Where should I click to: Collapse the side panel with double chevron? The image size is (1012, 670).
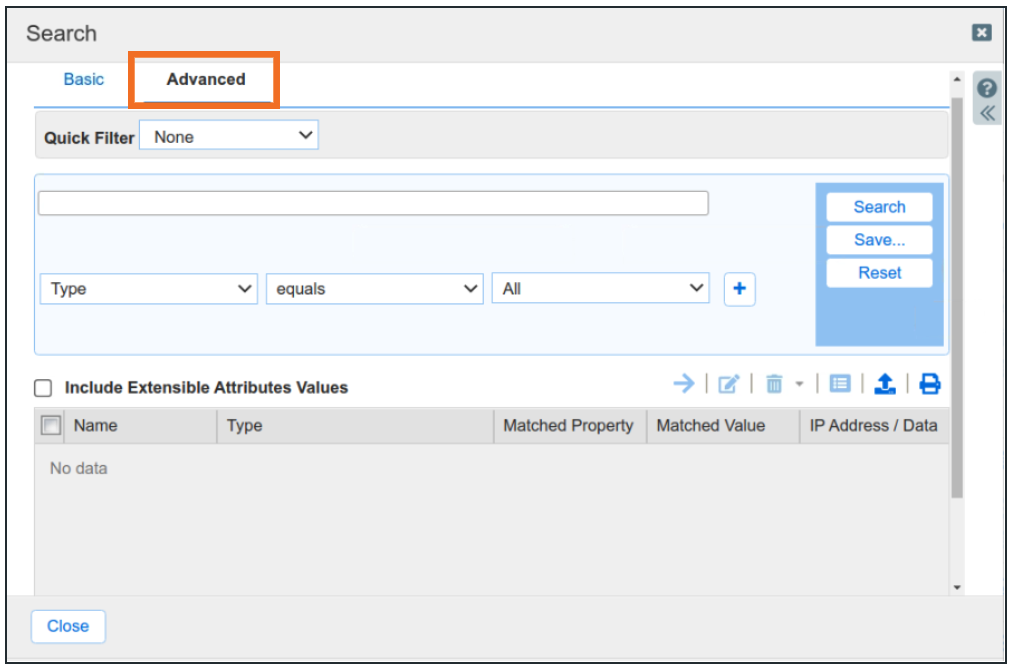987,113
